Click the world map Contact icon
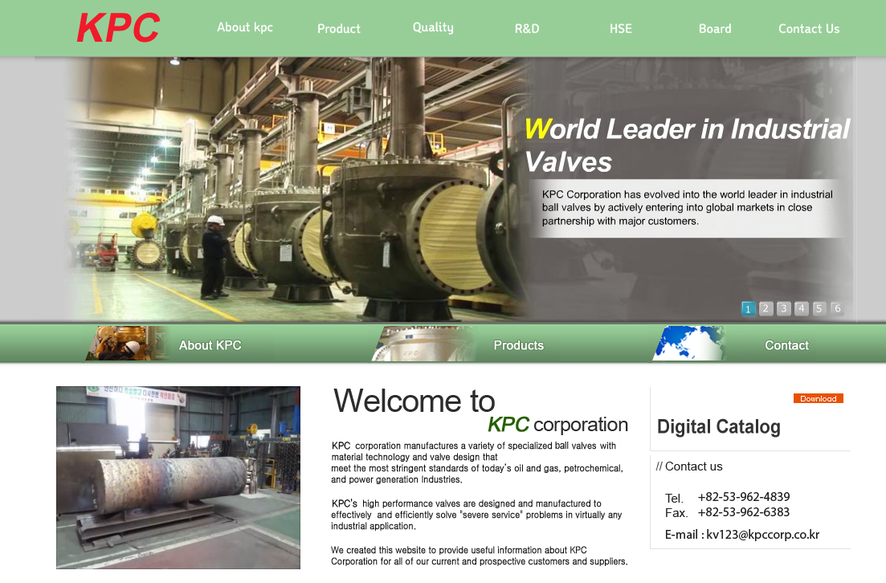 click(689, 343)
